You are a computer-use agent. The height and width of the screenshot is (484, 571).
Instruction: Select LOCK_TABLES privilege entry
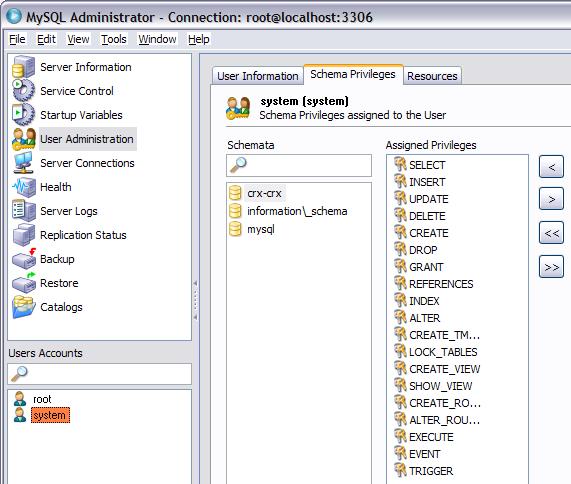443,352
